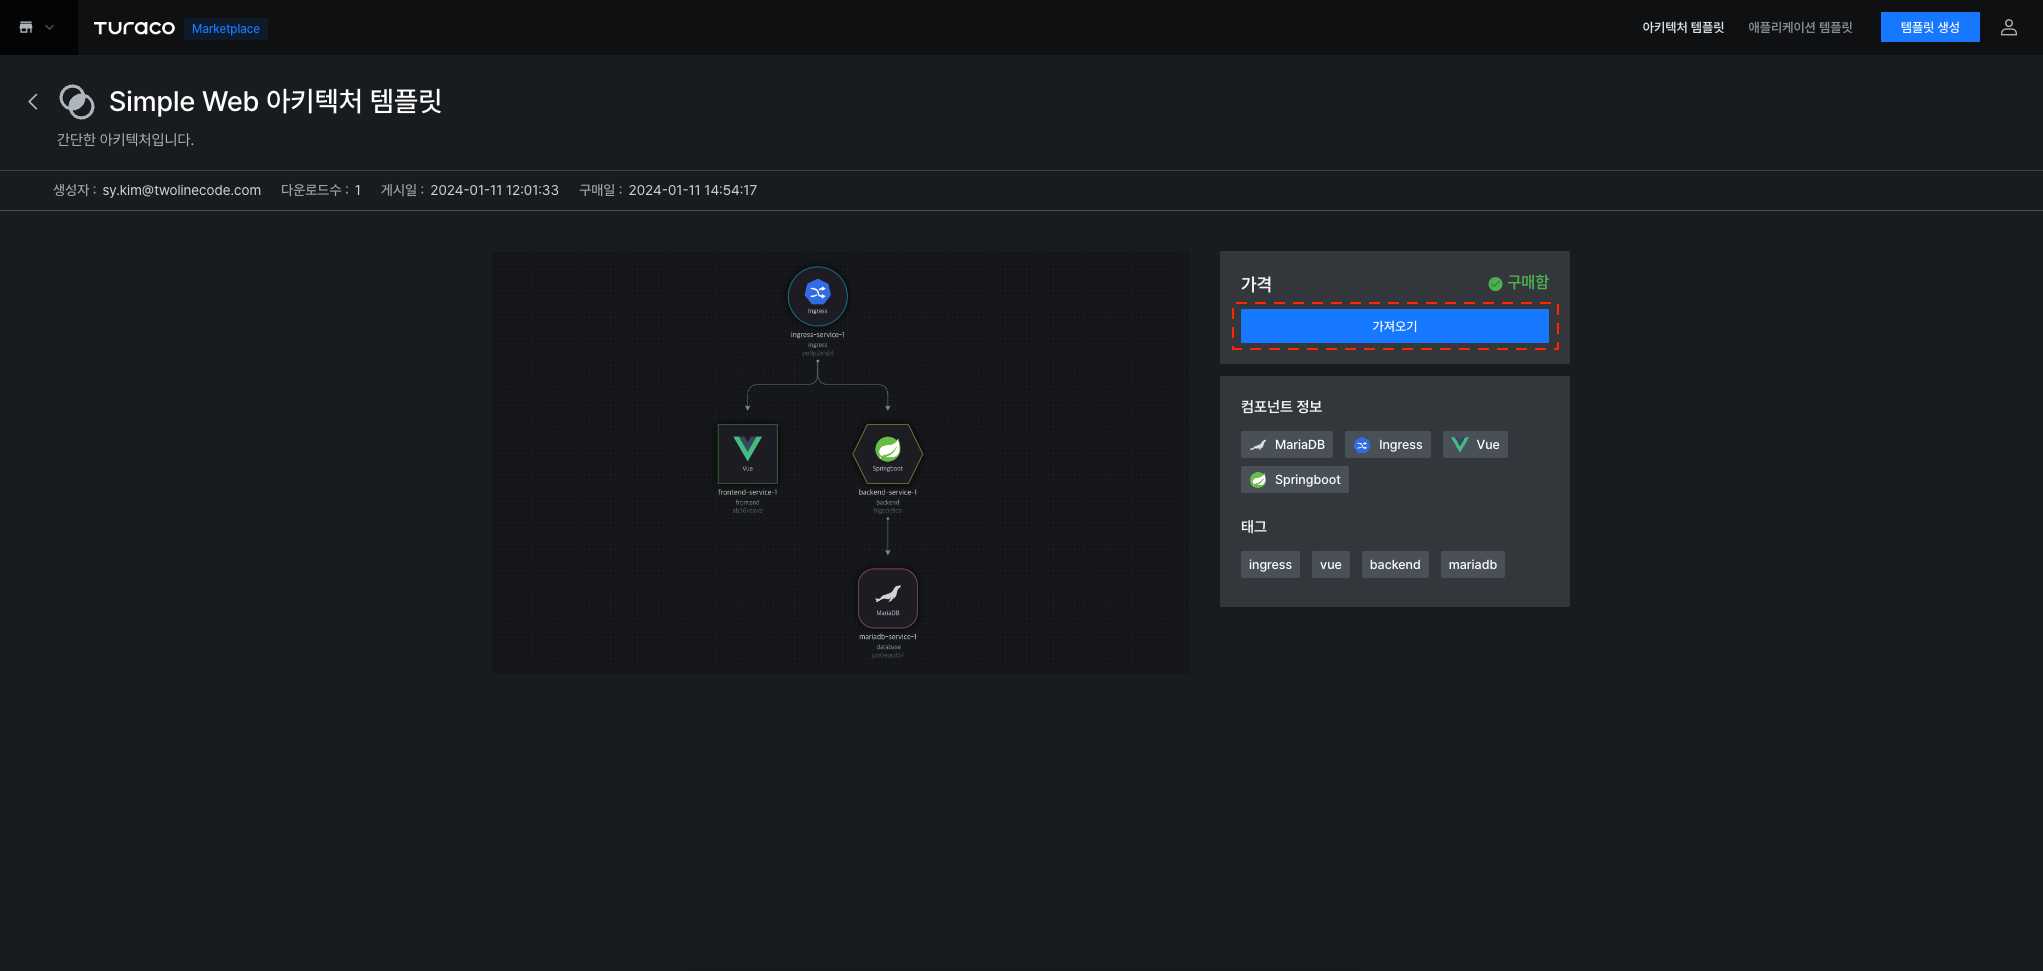Image resolution: width=2043 pixels, height=971 pixels.
Task: Switch to 아키텍처 템플릿 tab
Action: (x=1683, y=28)
